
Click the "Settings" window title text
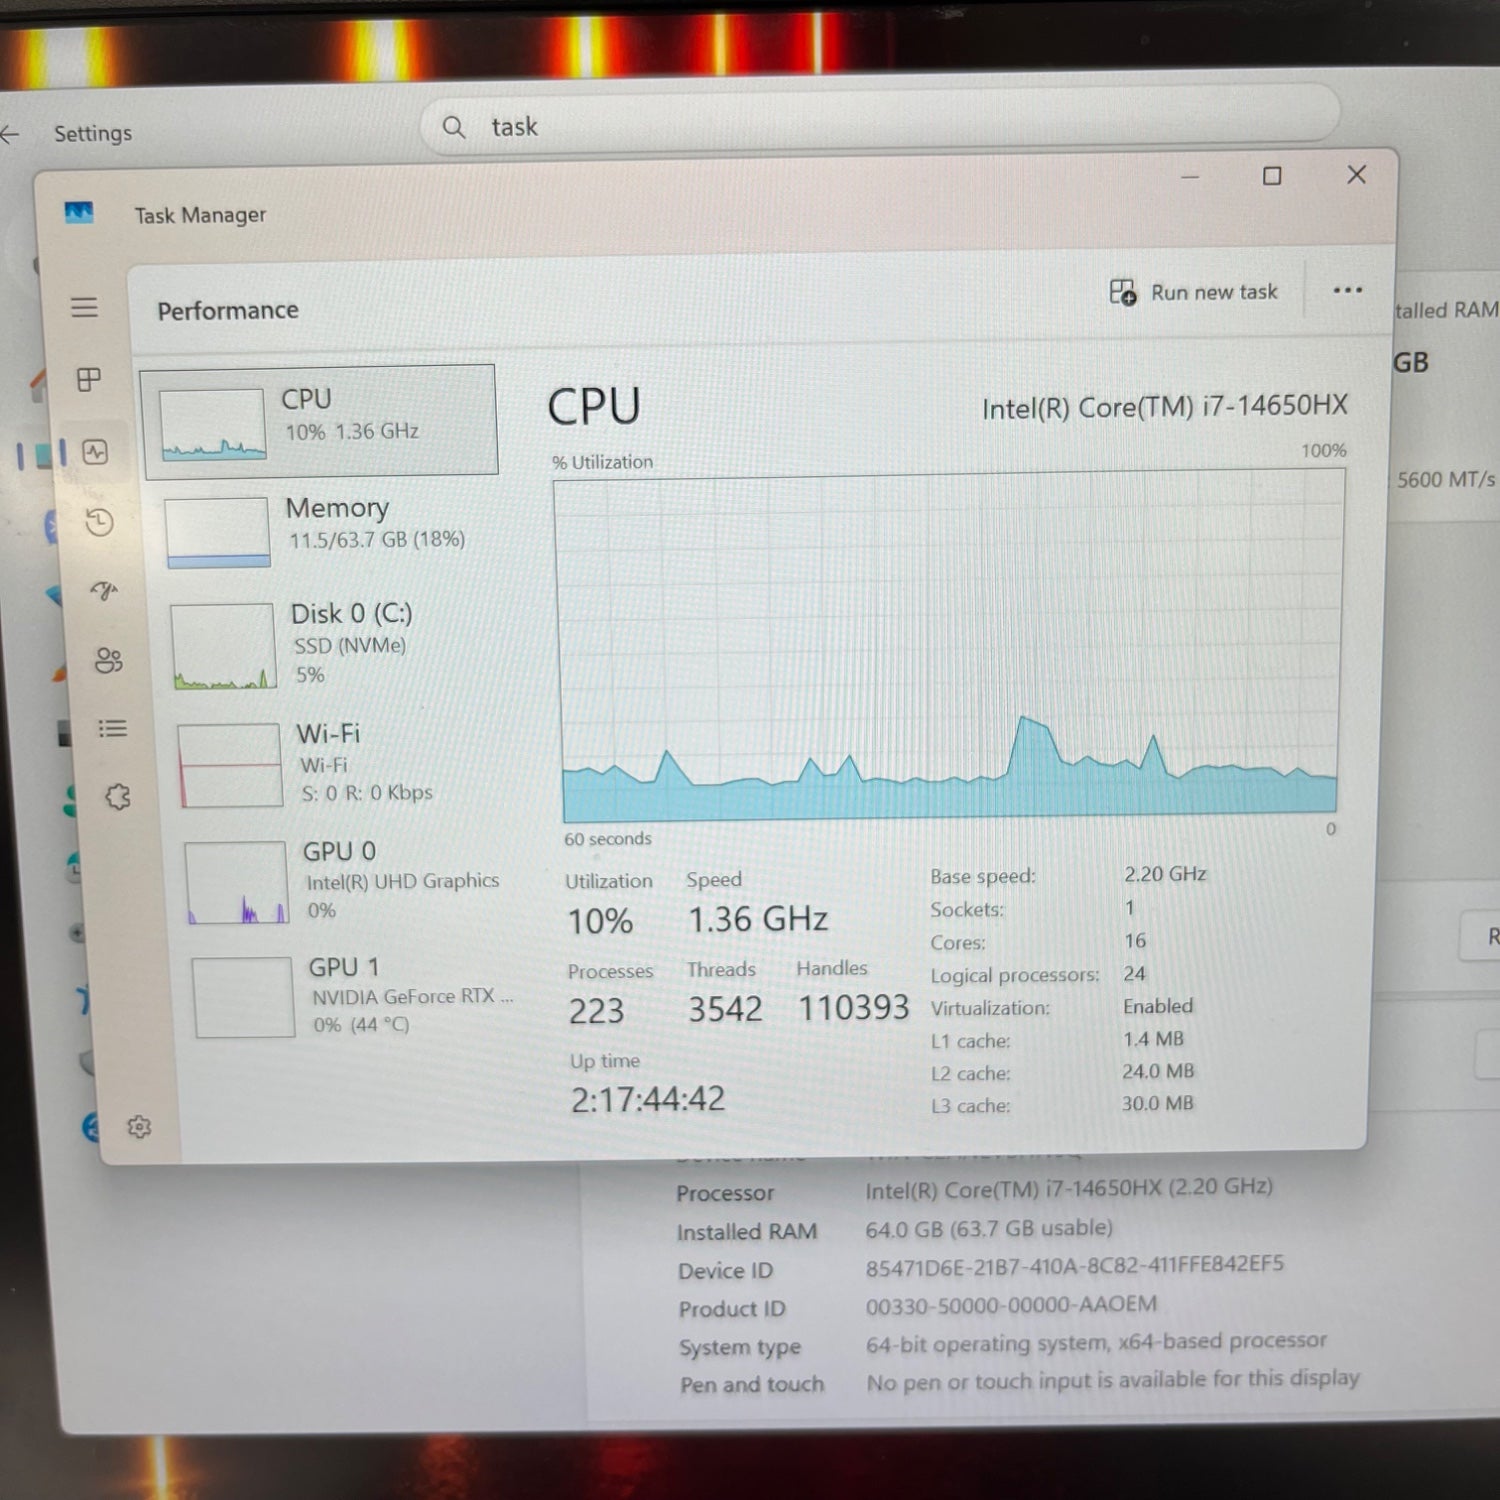pyautogui.click(x=93, y=133)
